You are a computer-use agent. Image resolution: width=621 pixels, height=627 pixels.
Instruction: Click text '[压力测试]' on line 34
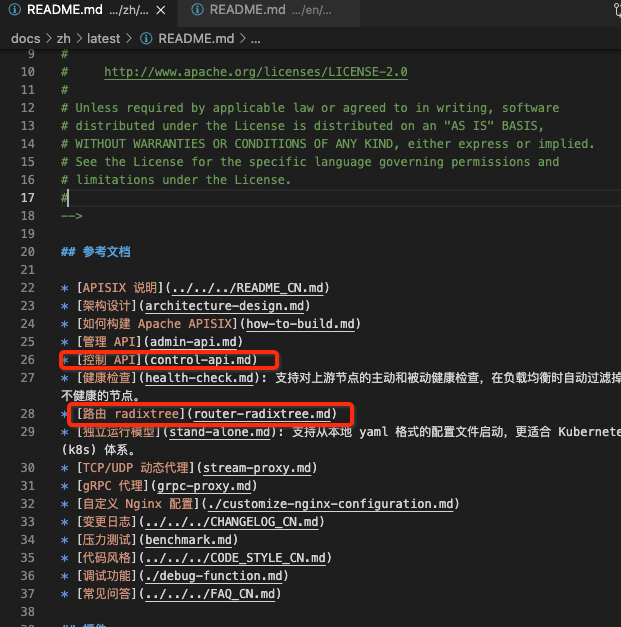(x=107, y=540)
